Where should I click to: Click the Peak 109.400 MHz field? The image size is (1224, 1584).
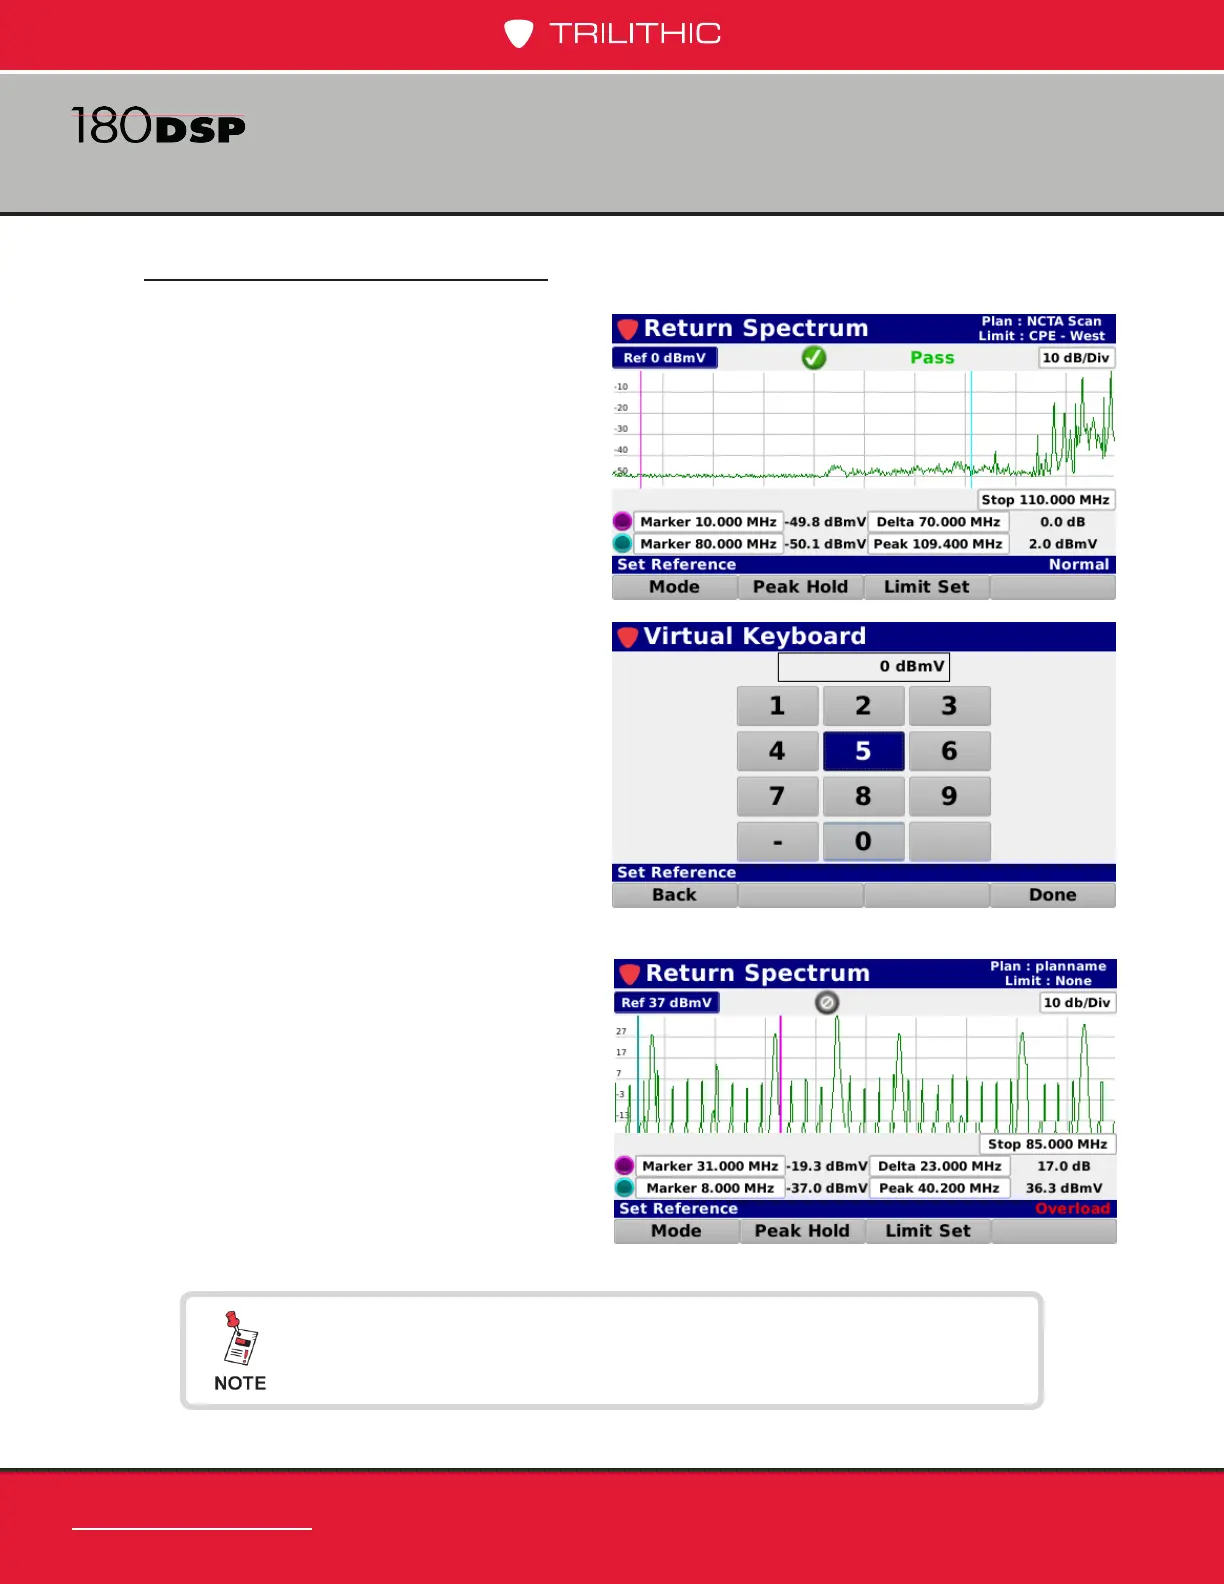(x=938, y=543)
